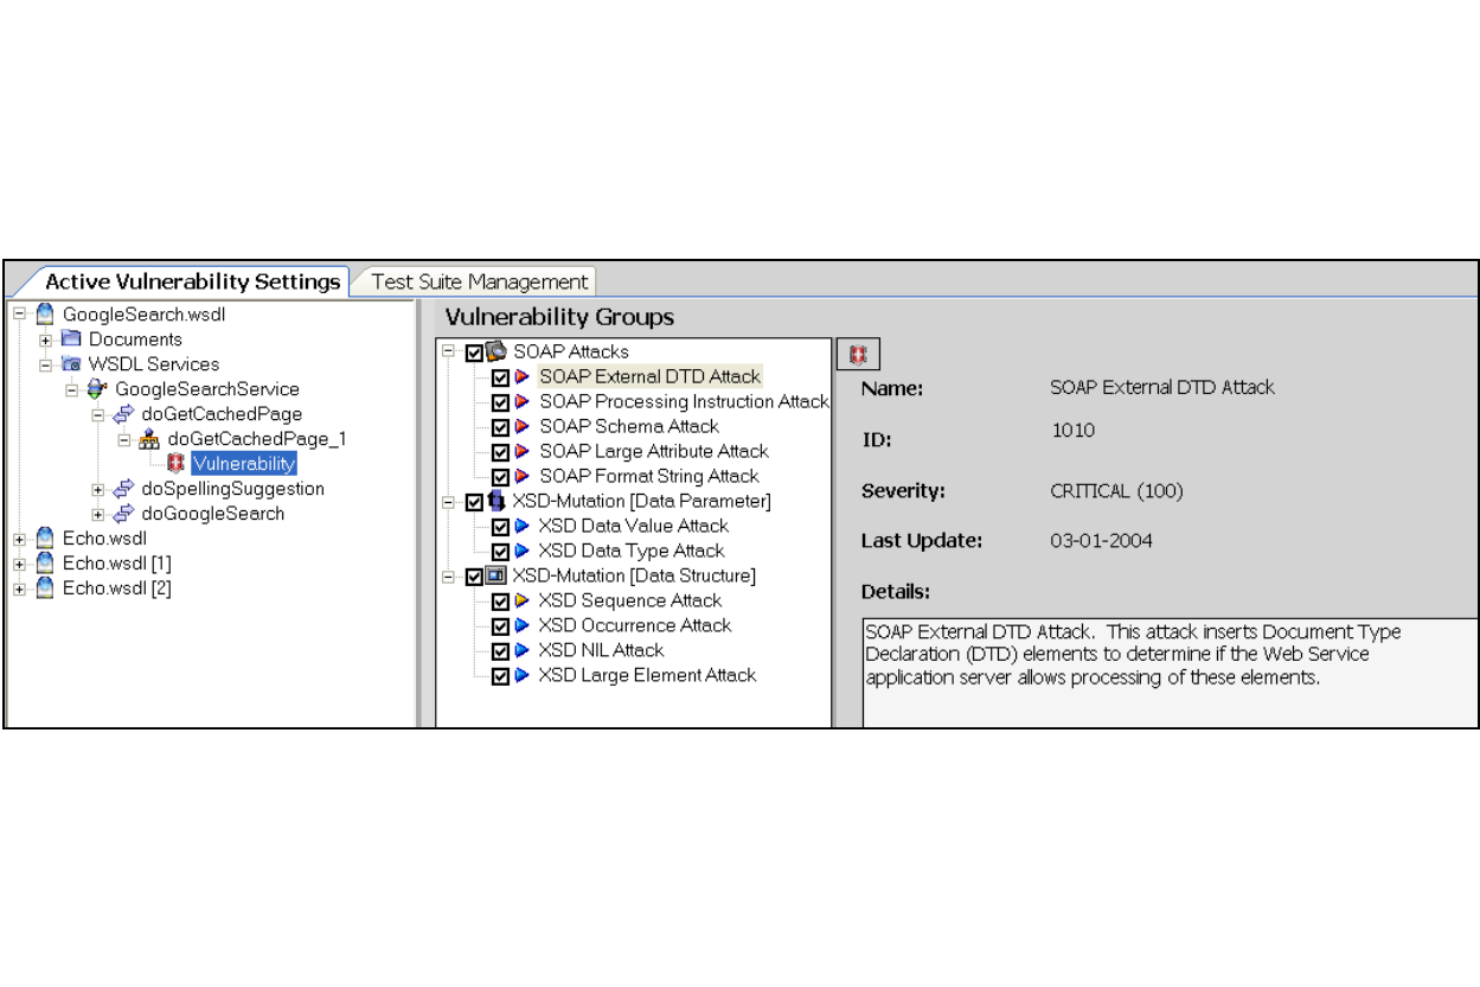
Task: Click the doGetCachedPage_1 test icon
Action: [x=149, y=439]
